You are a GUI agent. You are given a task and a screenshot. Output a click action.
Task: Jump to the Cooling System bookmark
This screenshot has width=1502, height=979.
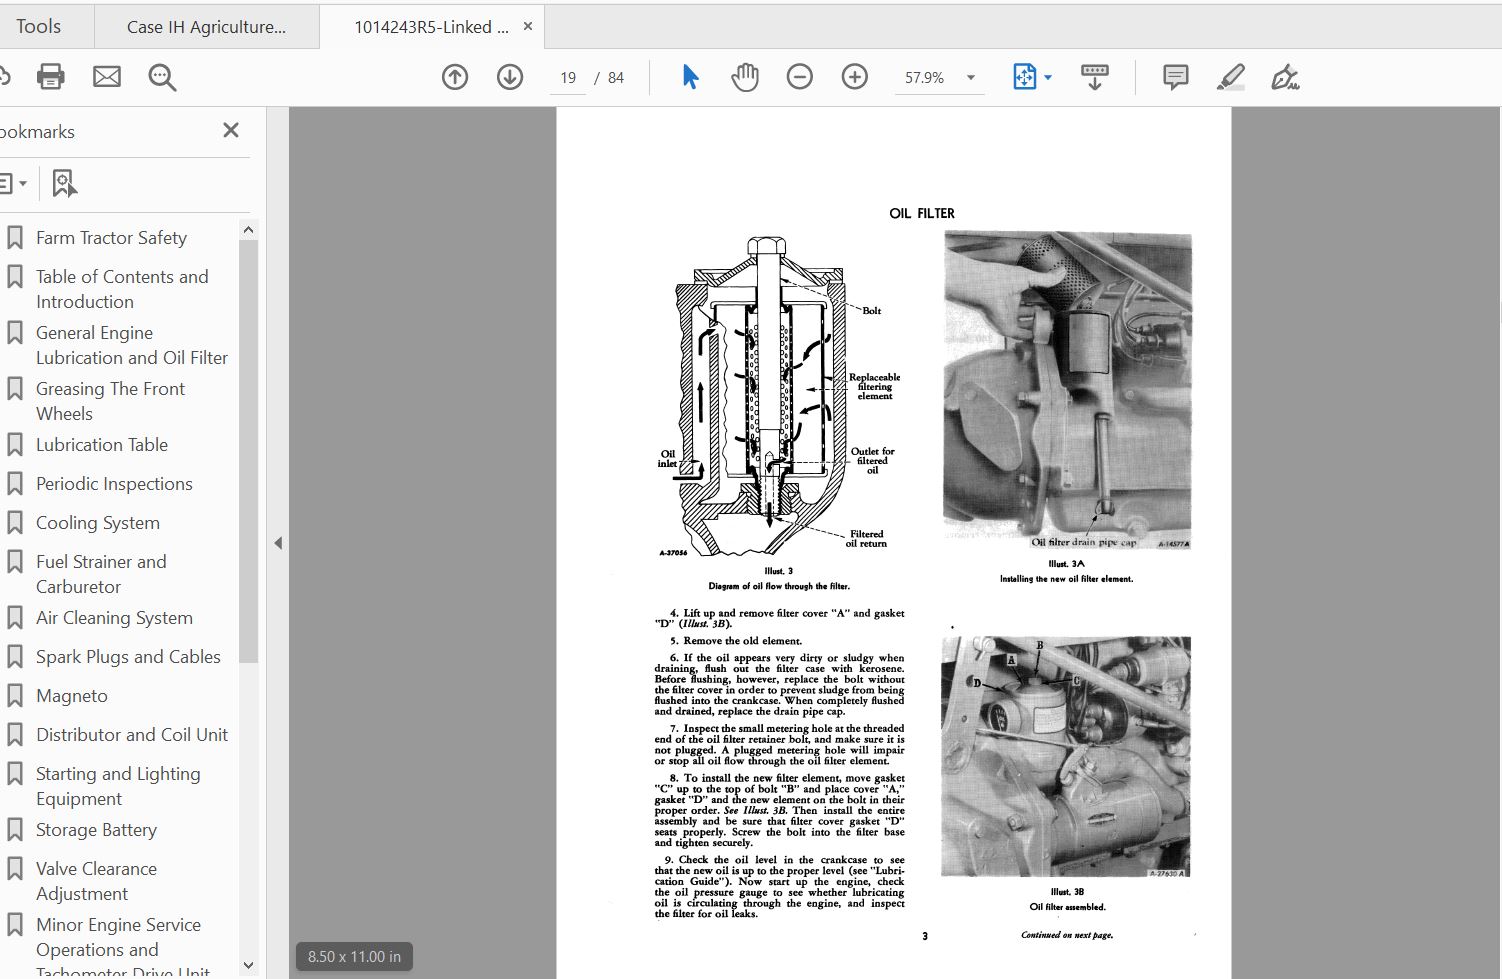tap(98, 523)
